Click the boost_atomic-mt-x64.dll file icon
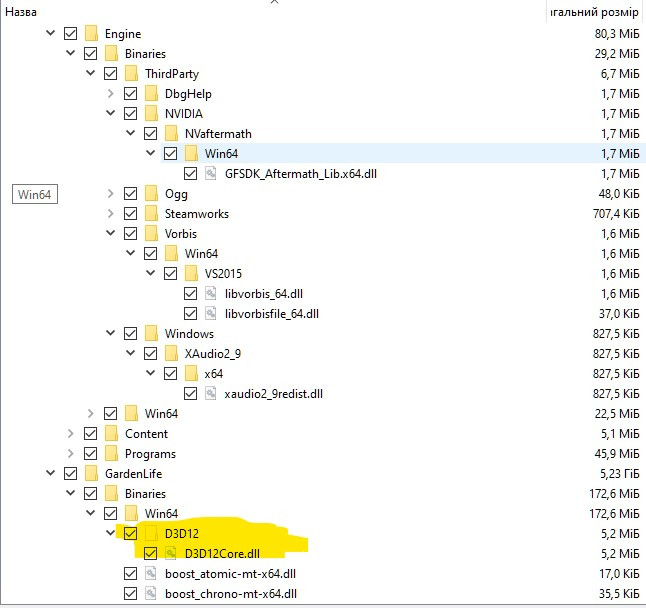 [x=151, y=573]
